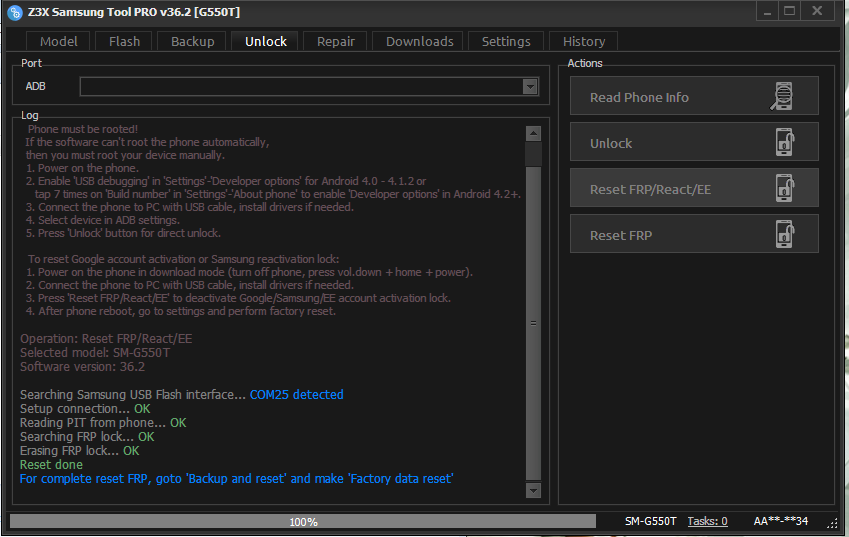Image resolution: width=849 pixels, height=537 pixels.
Task: Click the magnifier phone icon on Read Phone Info
Action: click(782, 96)
